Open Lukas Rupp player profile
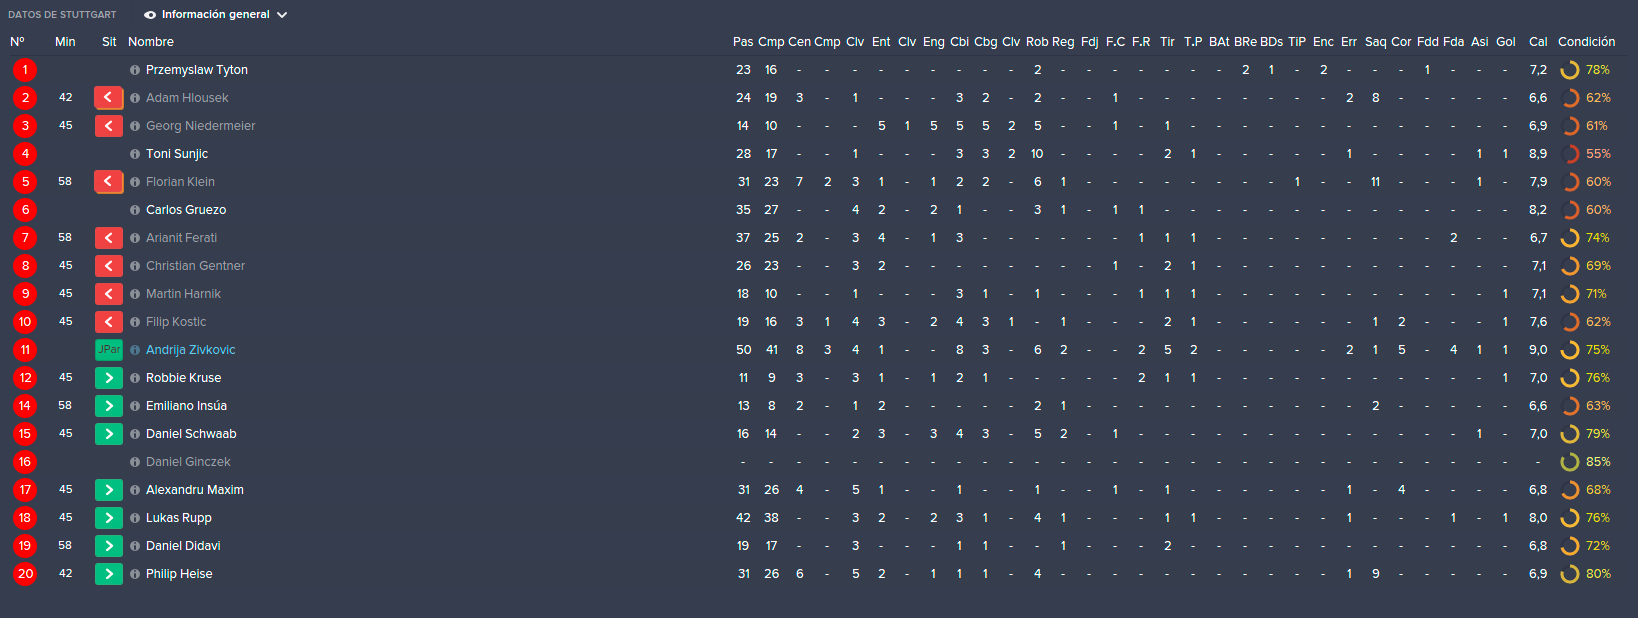The image size is (1638, 618). coord(179,518)
